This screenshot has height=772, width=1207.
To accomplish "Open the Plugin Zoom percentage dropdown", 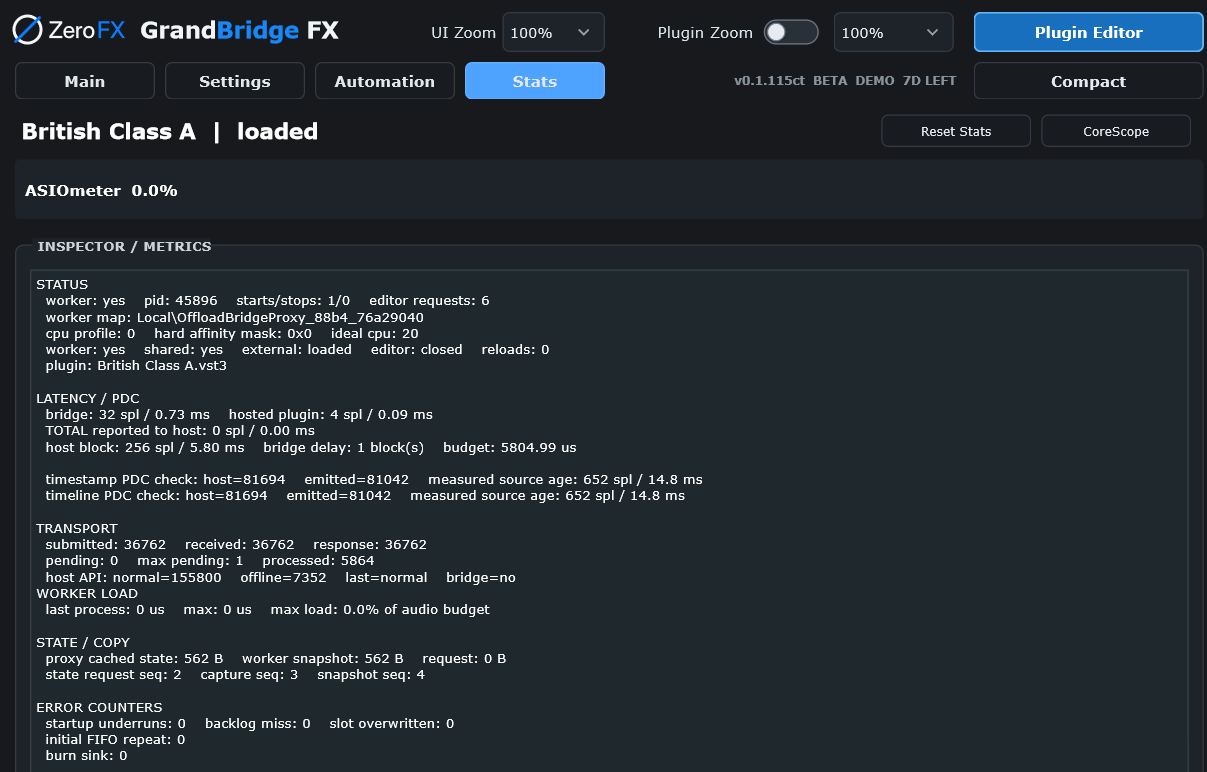I will [x=893, y=32].
